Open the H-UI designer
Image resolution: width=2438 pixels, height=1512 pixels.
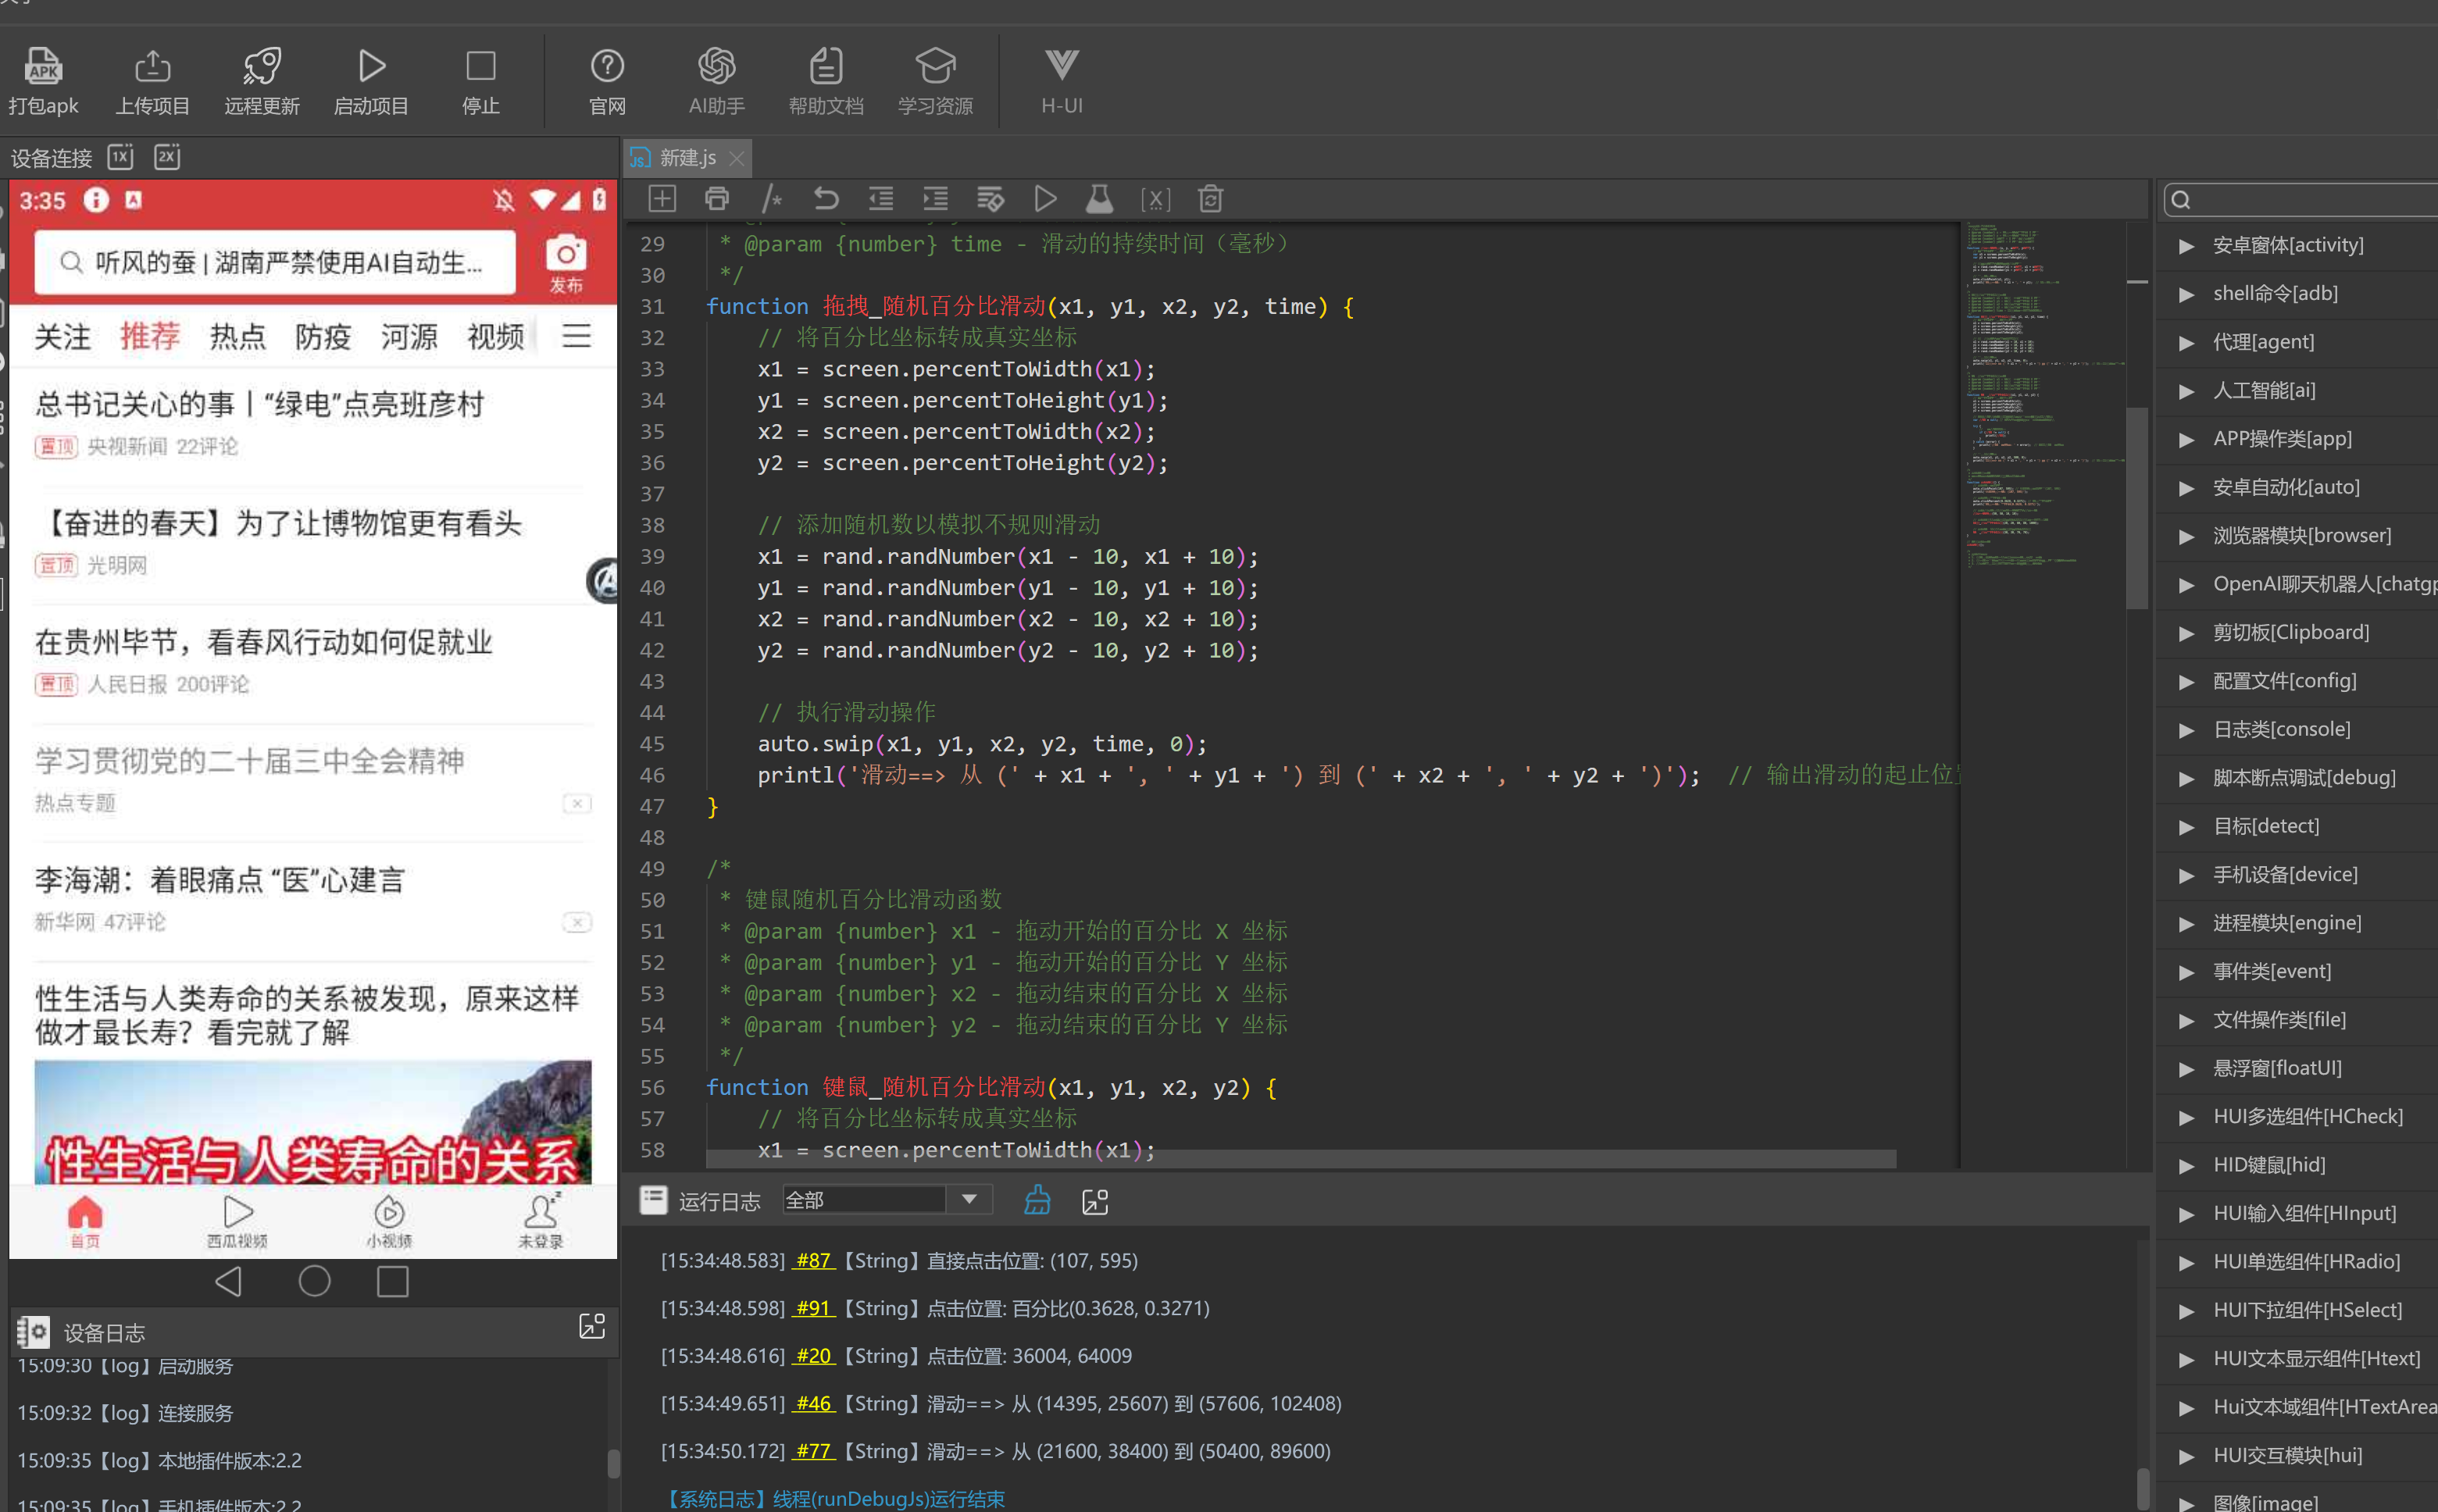click(1061, 81)
